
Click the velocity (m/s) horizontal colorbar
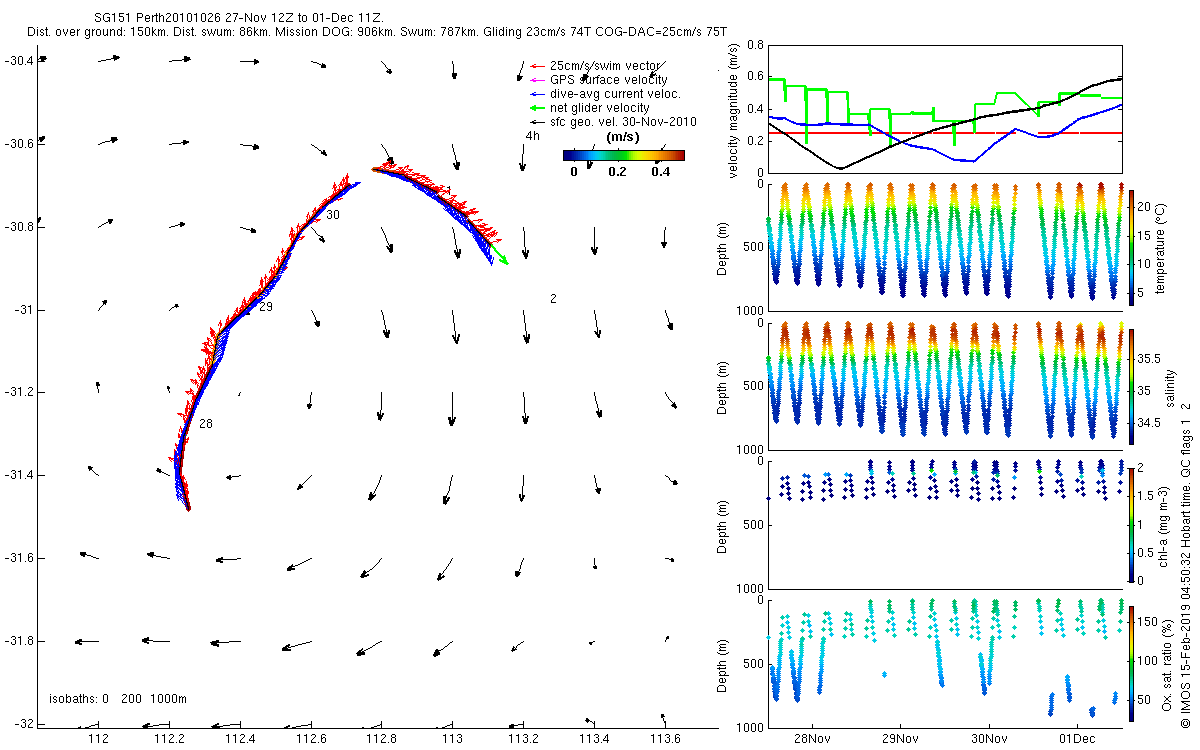tap(624, 155)
